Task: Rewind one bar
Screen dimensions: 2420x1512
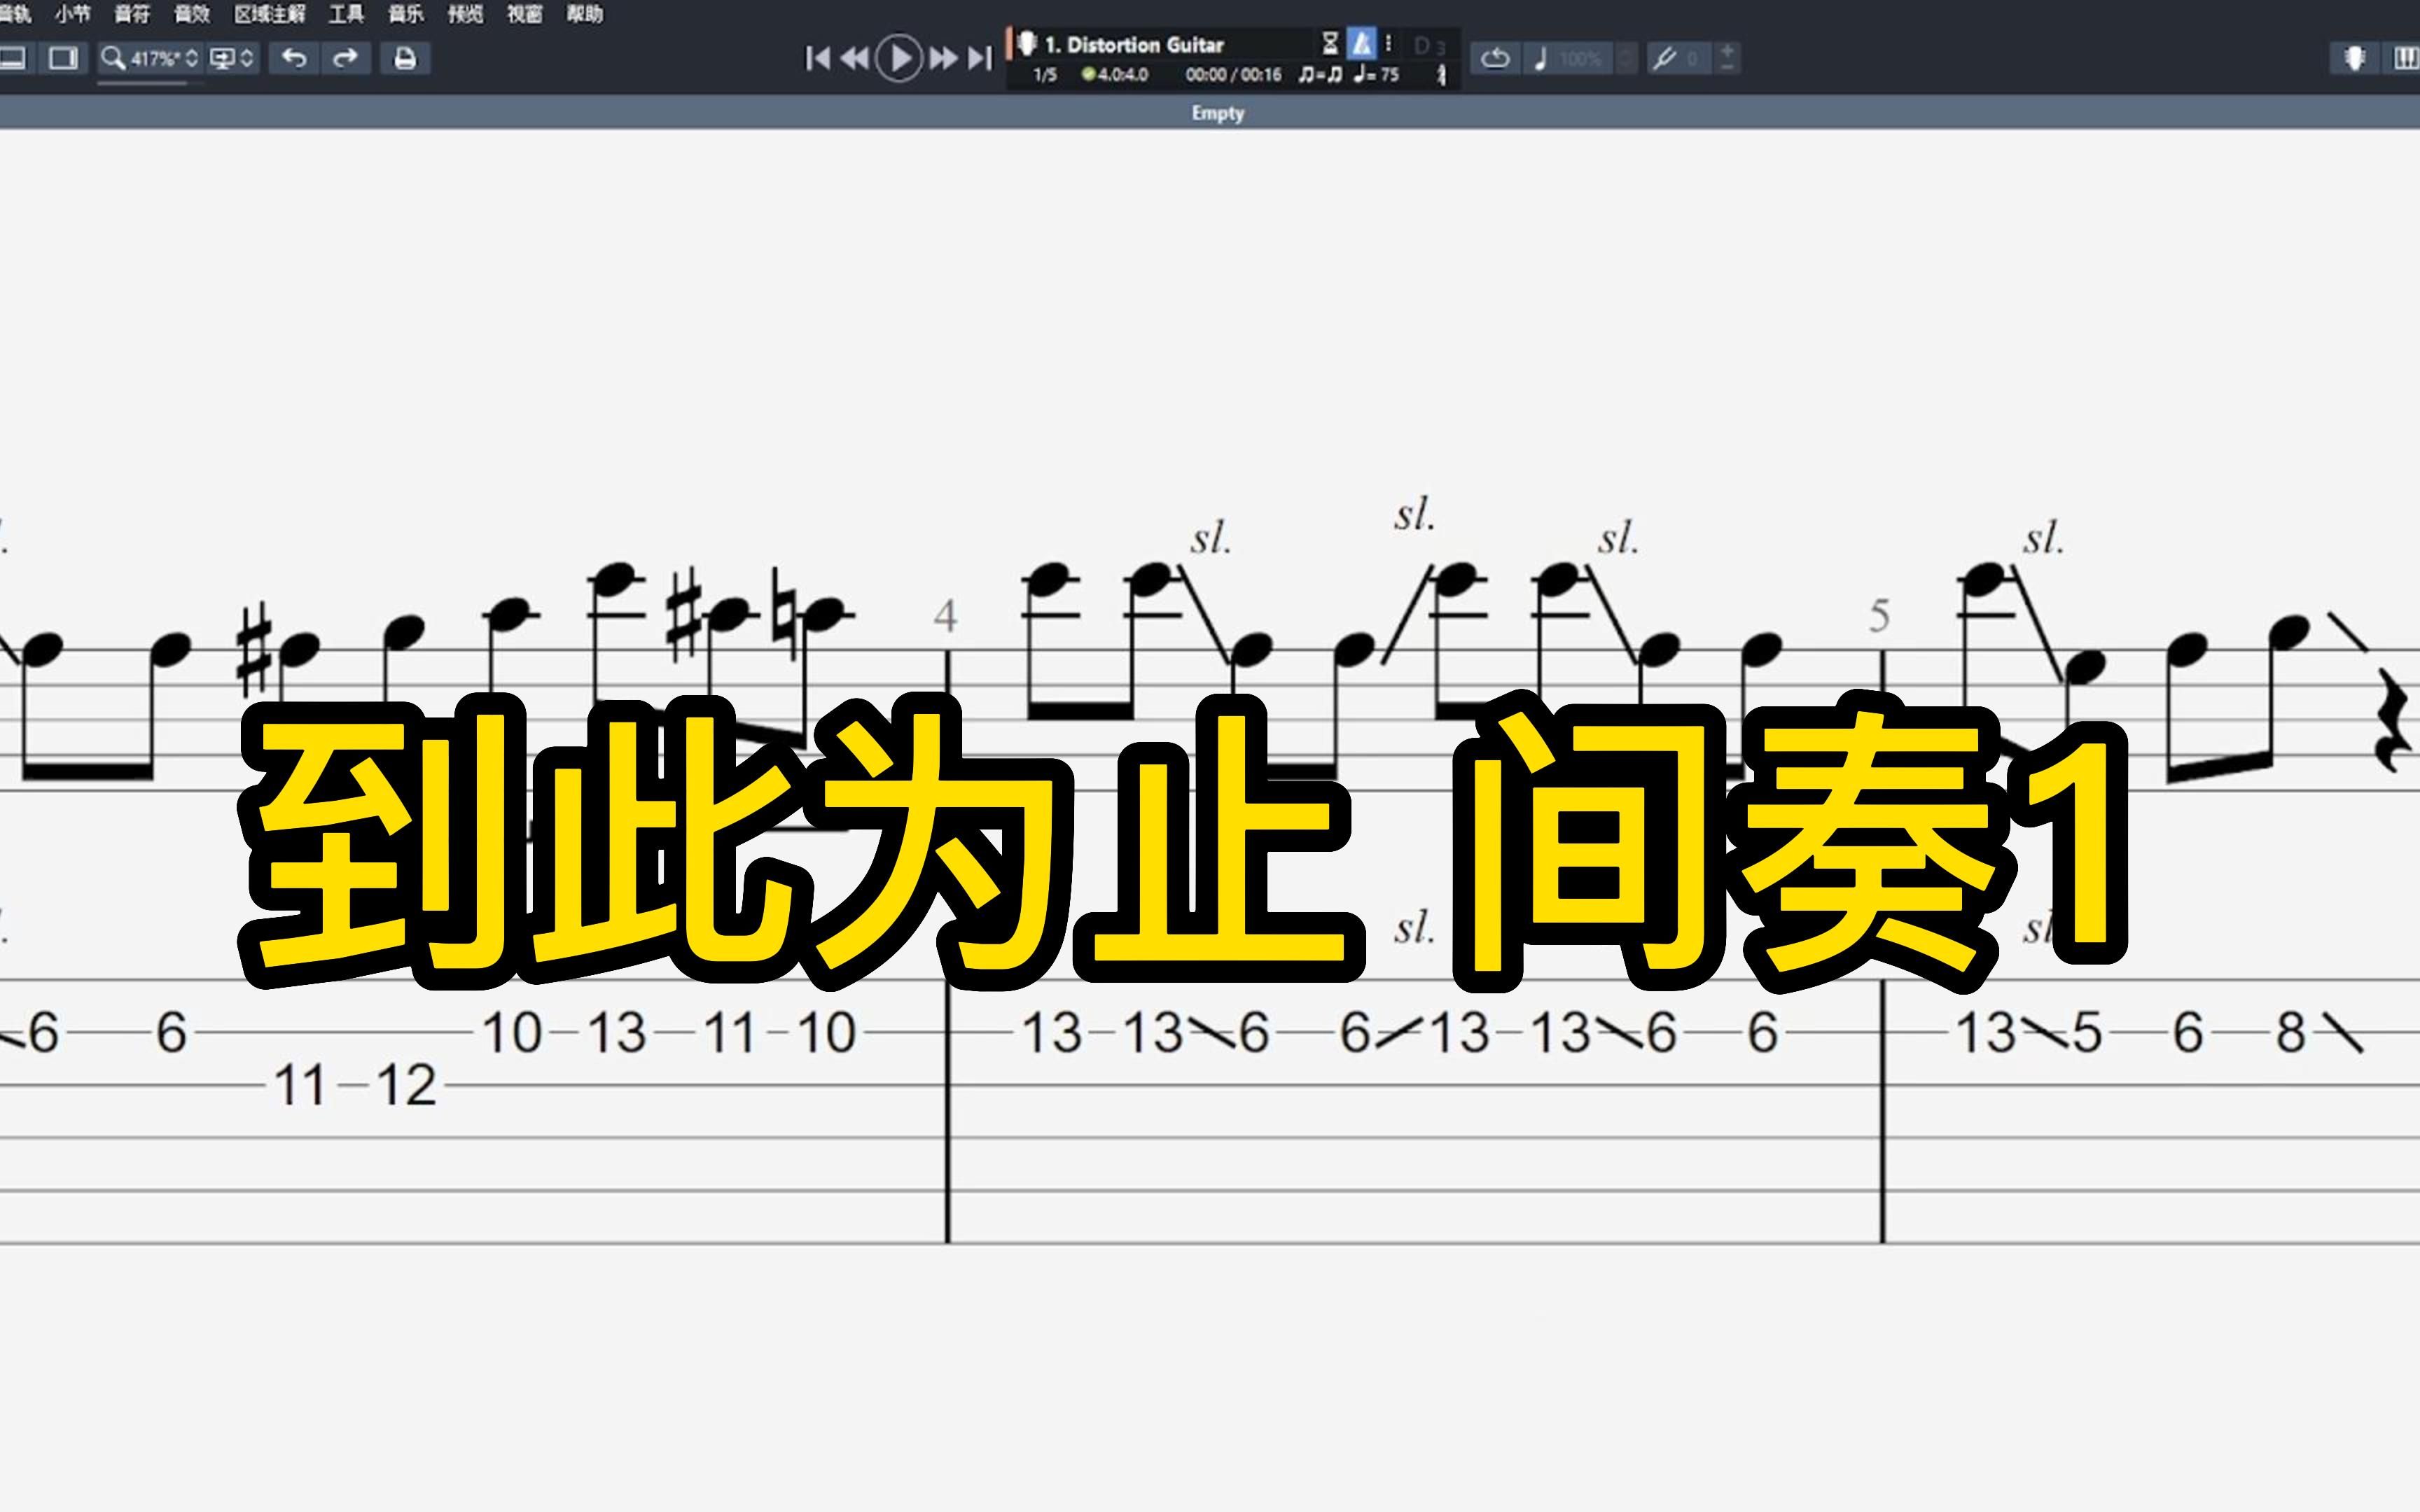Action: click(x=854, y=58)
